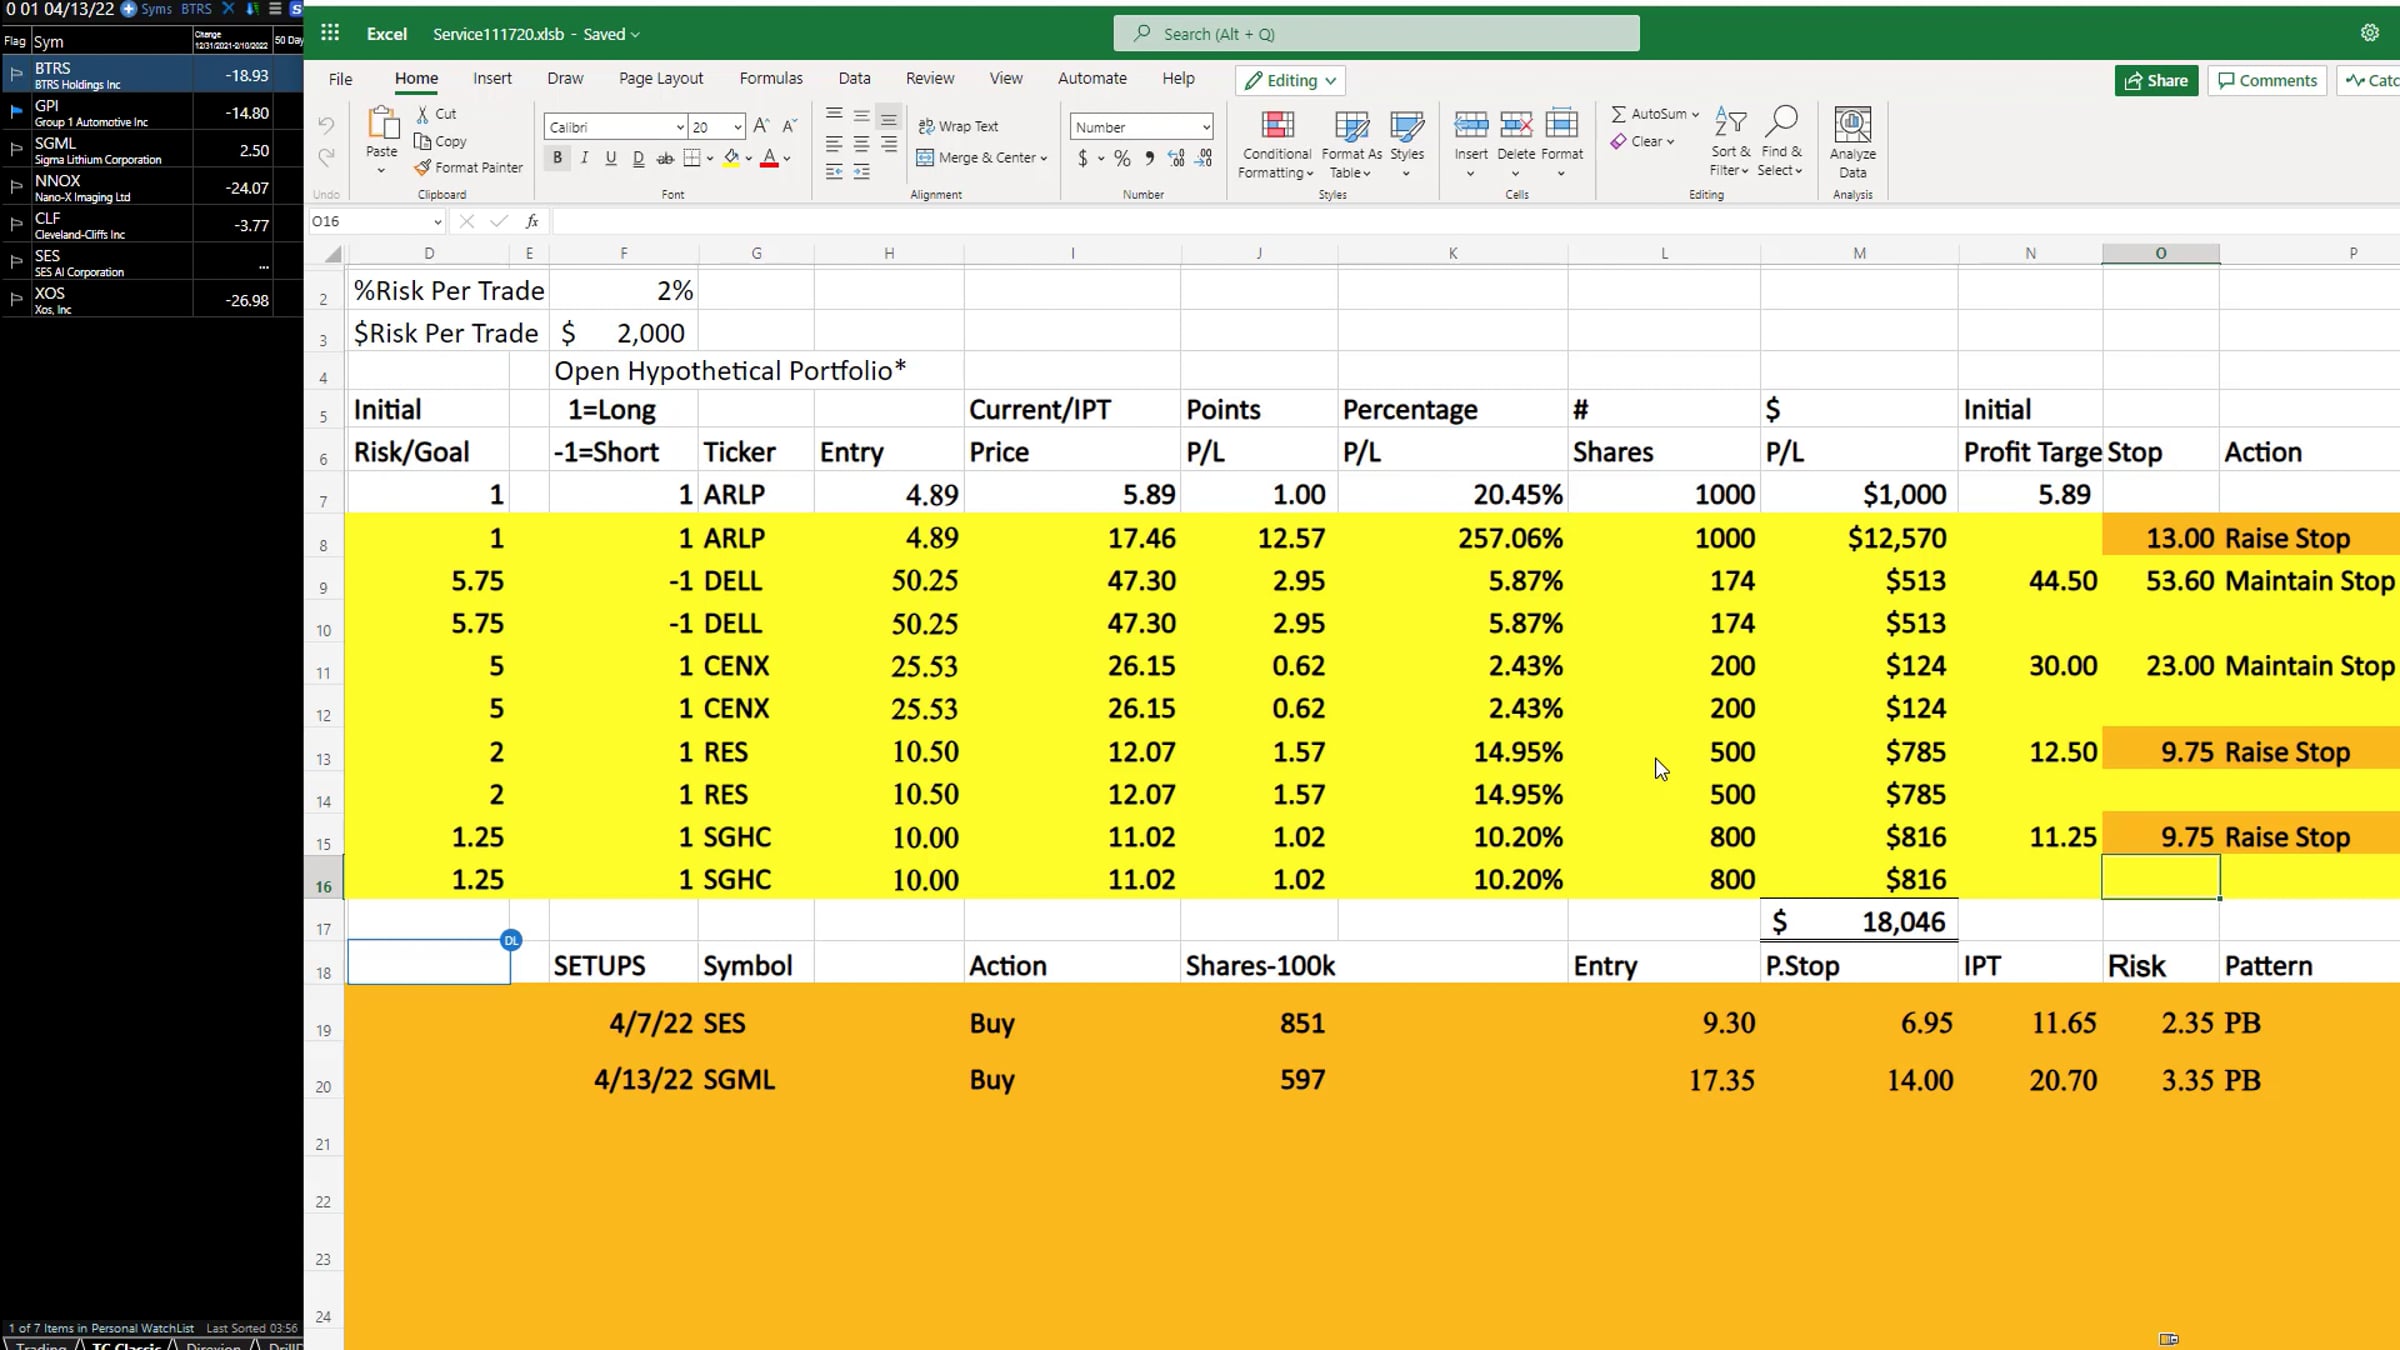Toggle the flag for SGML in watchlist
The width and height of the screenshot is (2400, 1350).
pos(16,149)
